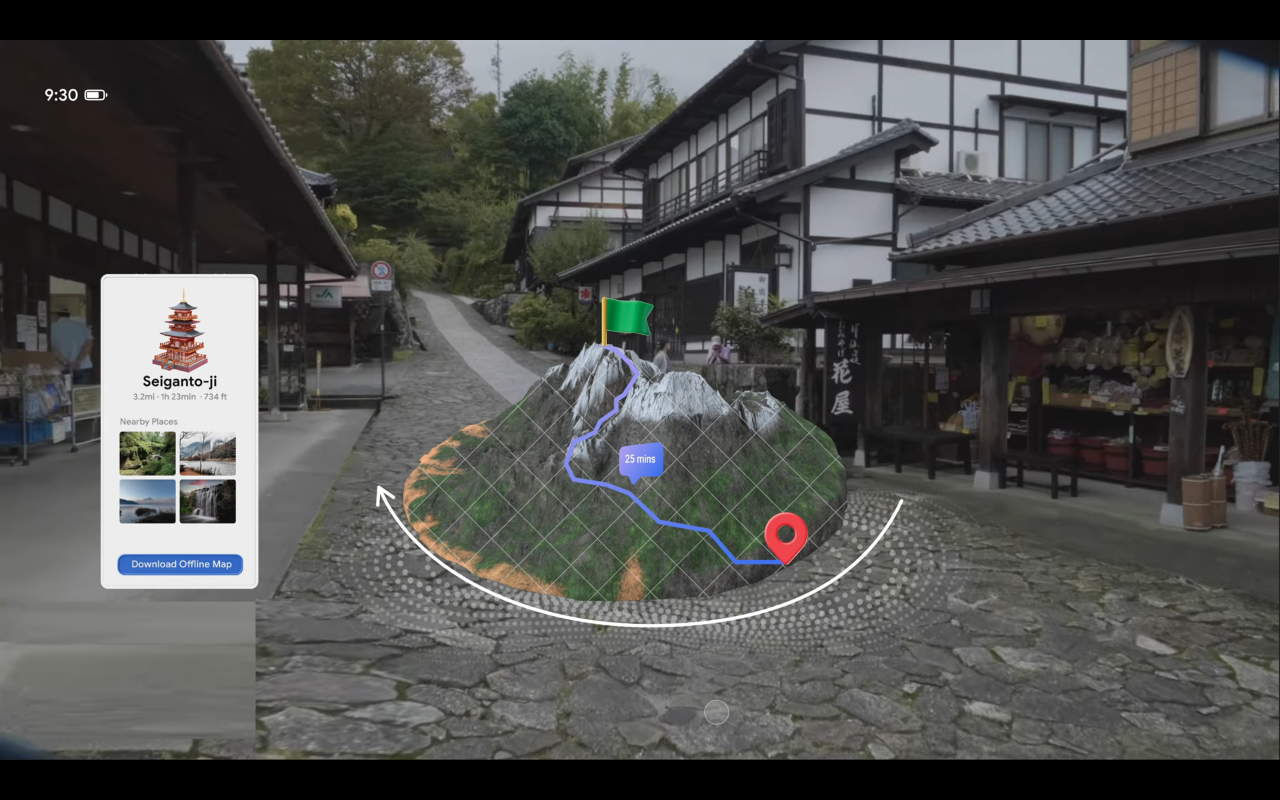
Task: Open the Seiganto-ji place title
Action: point(180,382)
